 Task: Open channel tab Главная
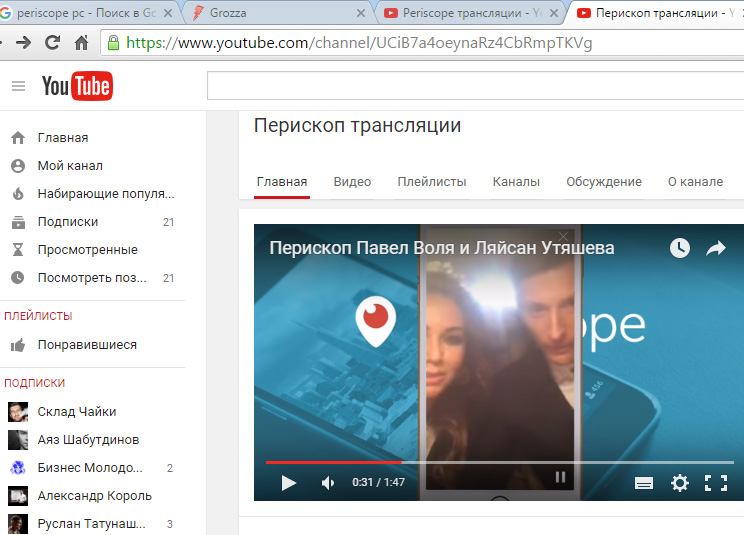pyautogui.click(x=282, y=182)
